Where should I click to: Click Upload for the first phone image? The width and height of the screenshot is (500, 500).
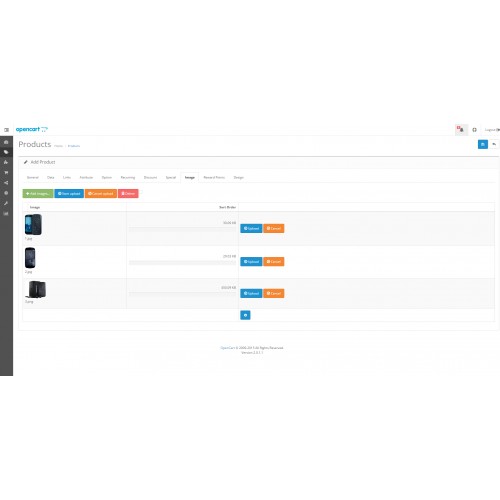click(x=251, y=228)
